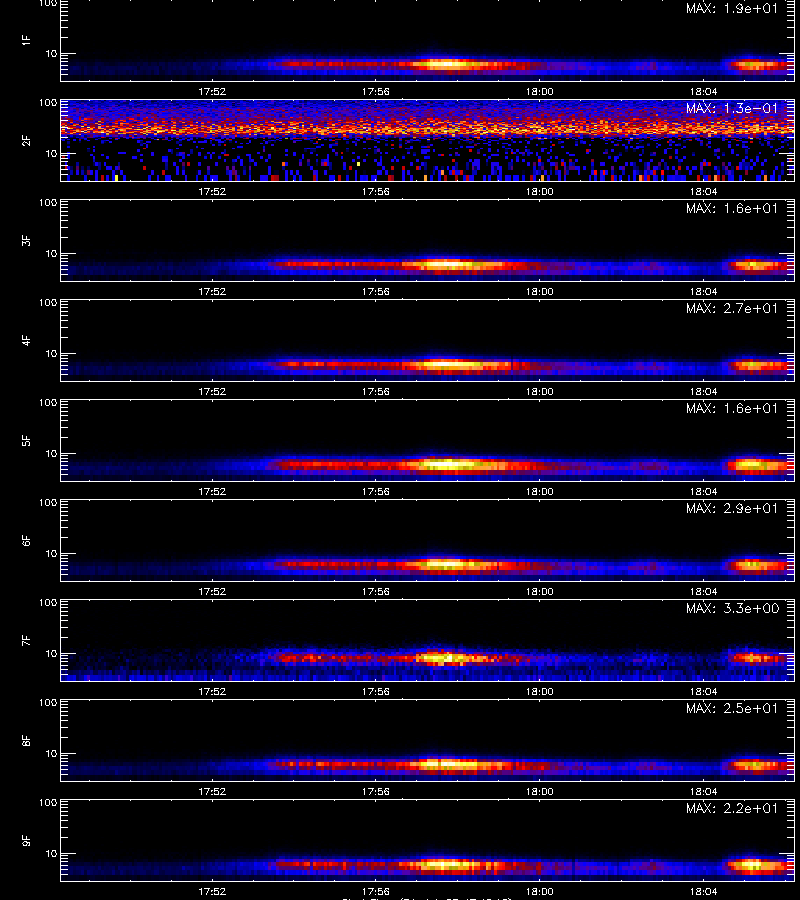Image resolution: width=800 pixels, height=900 pixels.
Task: Click the MAX: 1.6e+01 label in panel 3F
Action: 732,208
